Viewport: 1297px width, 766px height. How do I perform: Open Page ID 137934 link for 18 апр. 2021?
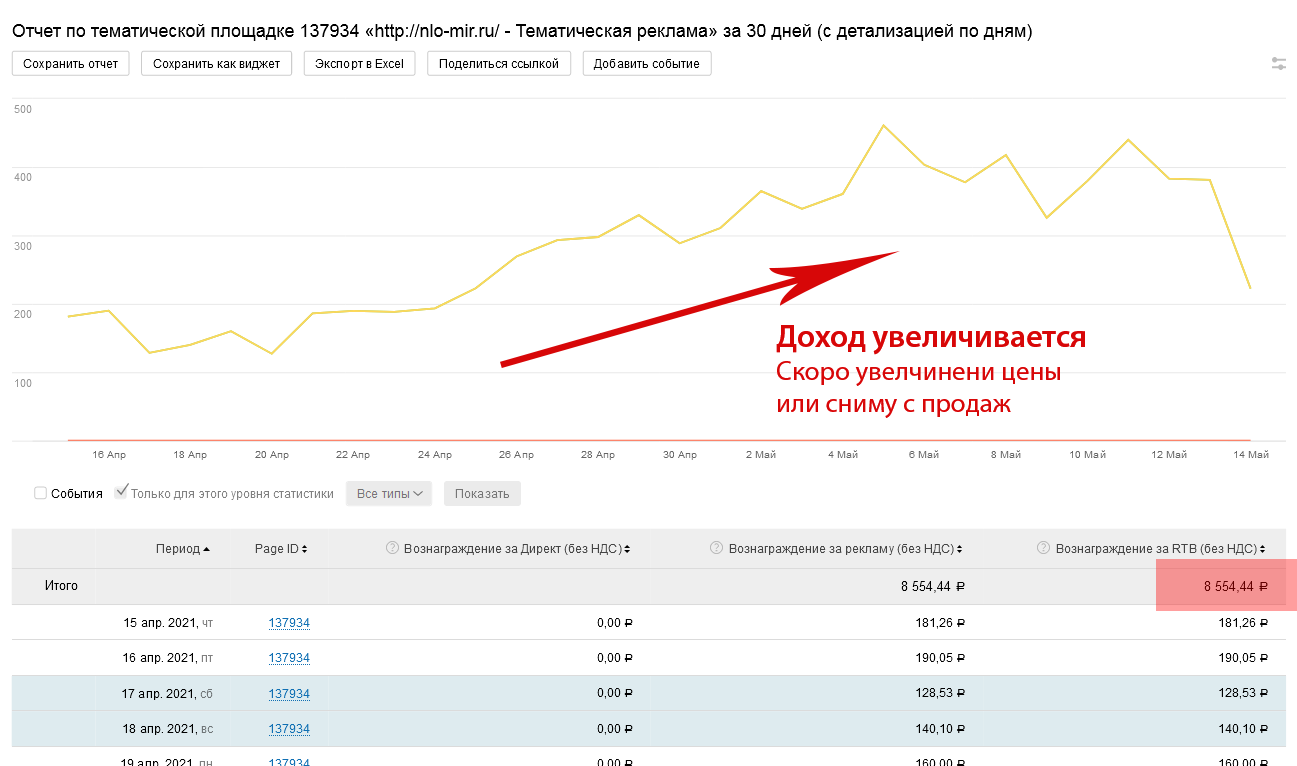click(289, 729)
